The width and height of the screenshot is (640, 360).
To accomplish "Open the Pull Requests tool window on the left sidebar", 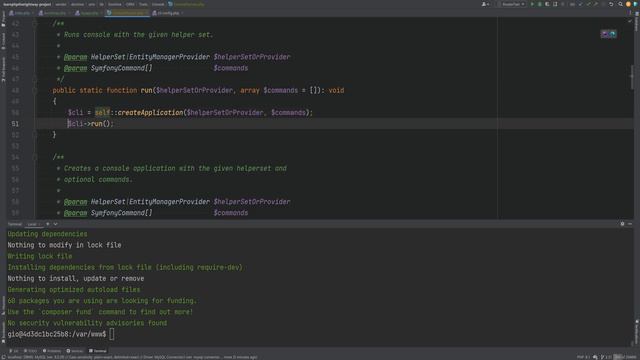I will 3,69.
